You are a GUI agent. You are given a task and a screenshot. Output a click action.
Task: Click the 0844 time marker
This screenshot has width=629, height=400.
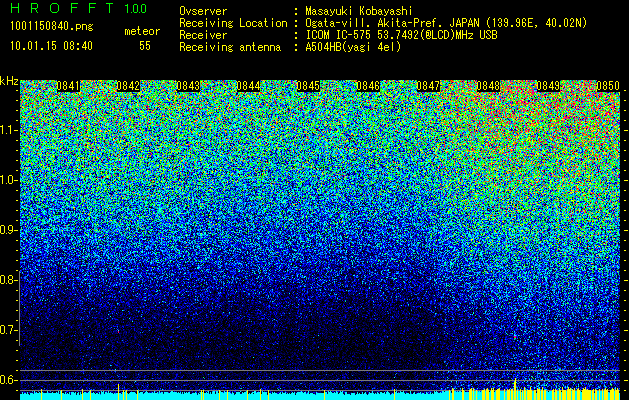[248, 86]
